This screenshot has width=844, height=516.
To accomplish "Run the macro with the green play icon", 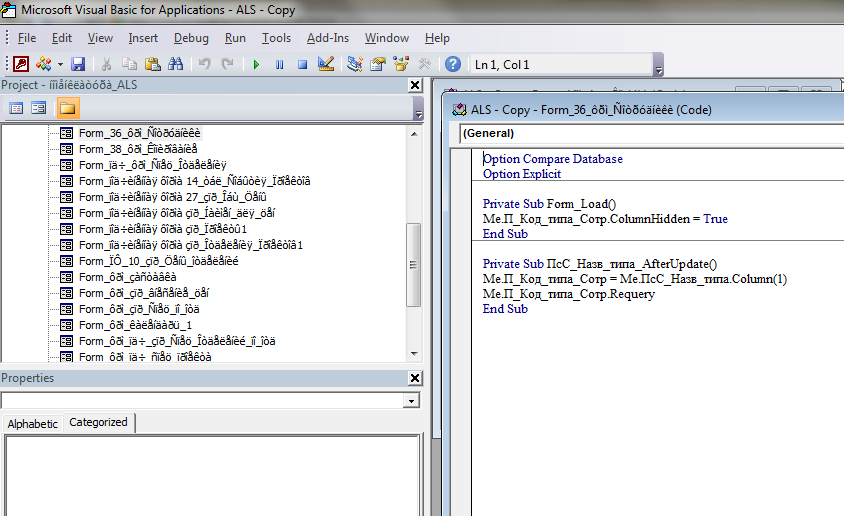I will pyautogui.click(x=256, y=65).
